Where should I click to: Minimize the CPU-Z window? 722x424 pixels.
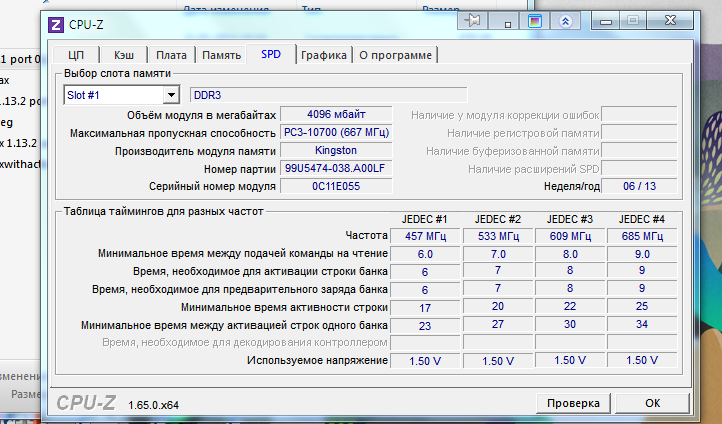click(x=605, y=21)
